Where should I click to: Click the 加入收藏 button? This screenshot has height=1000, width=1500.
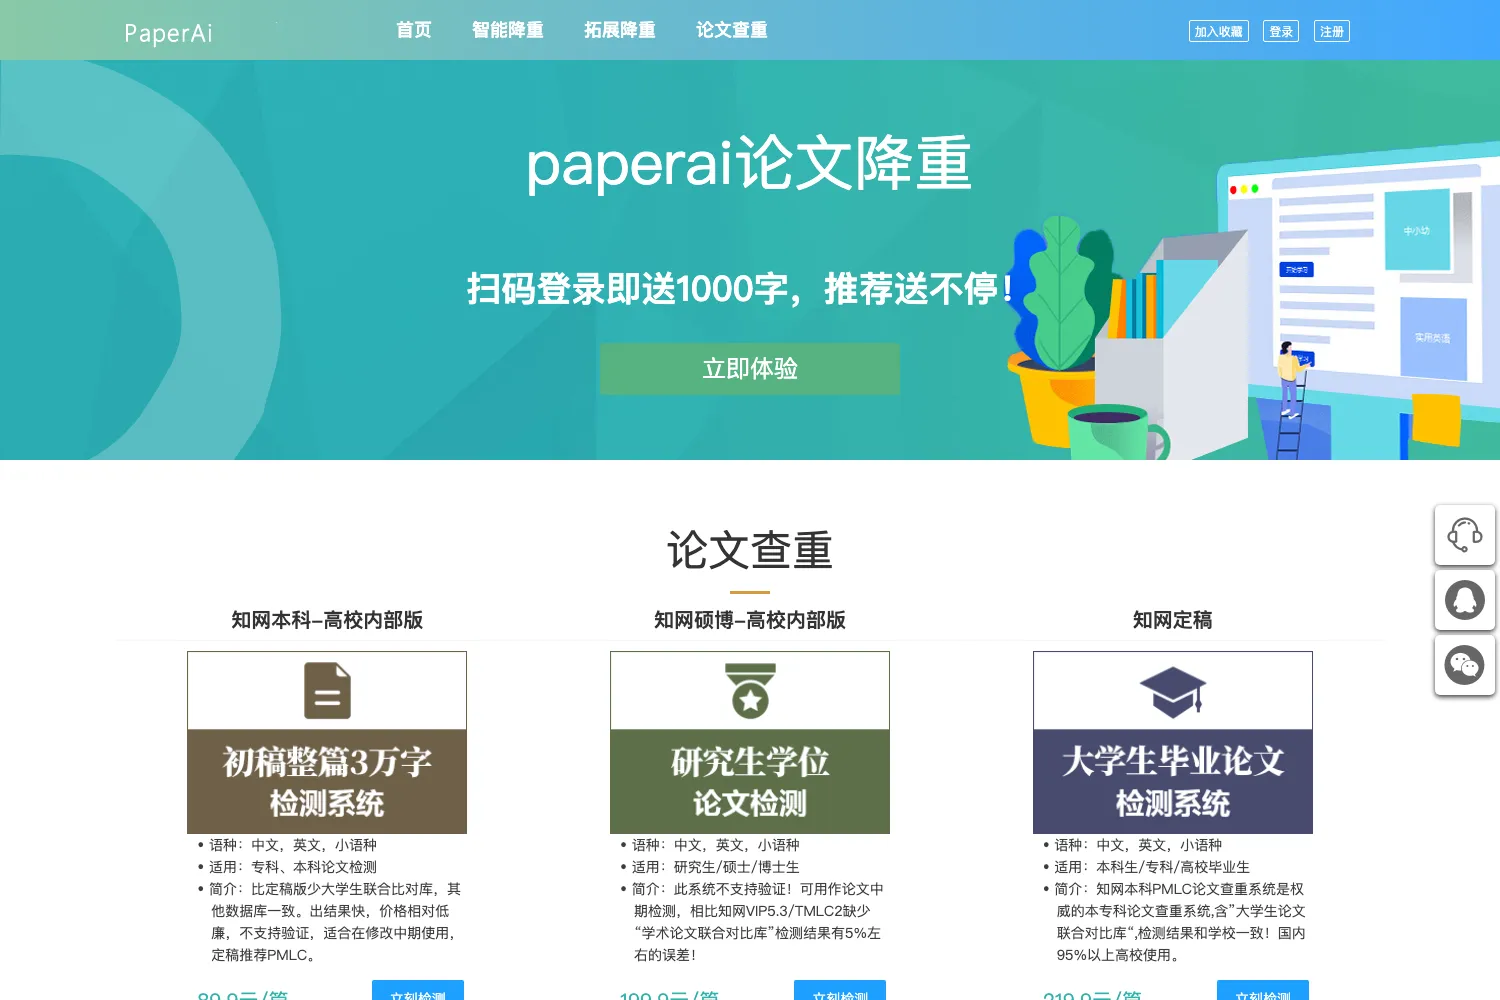1219,31
